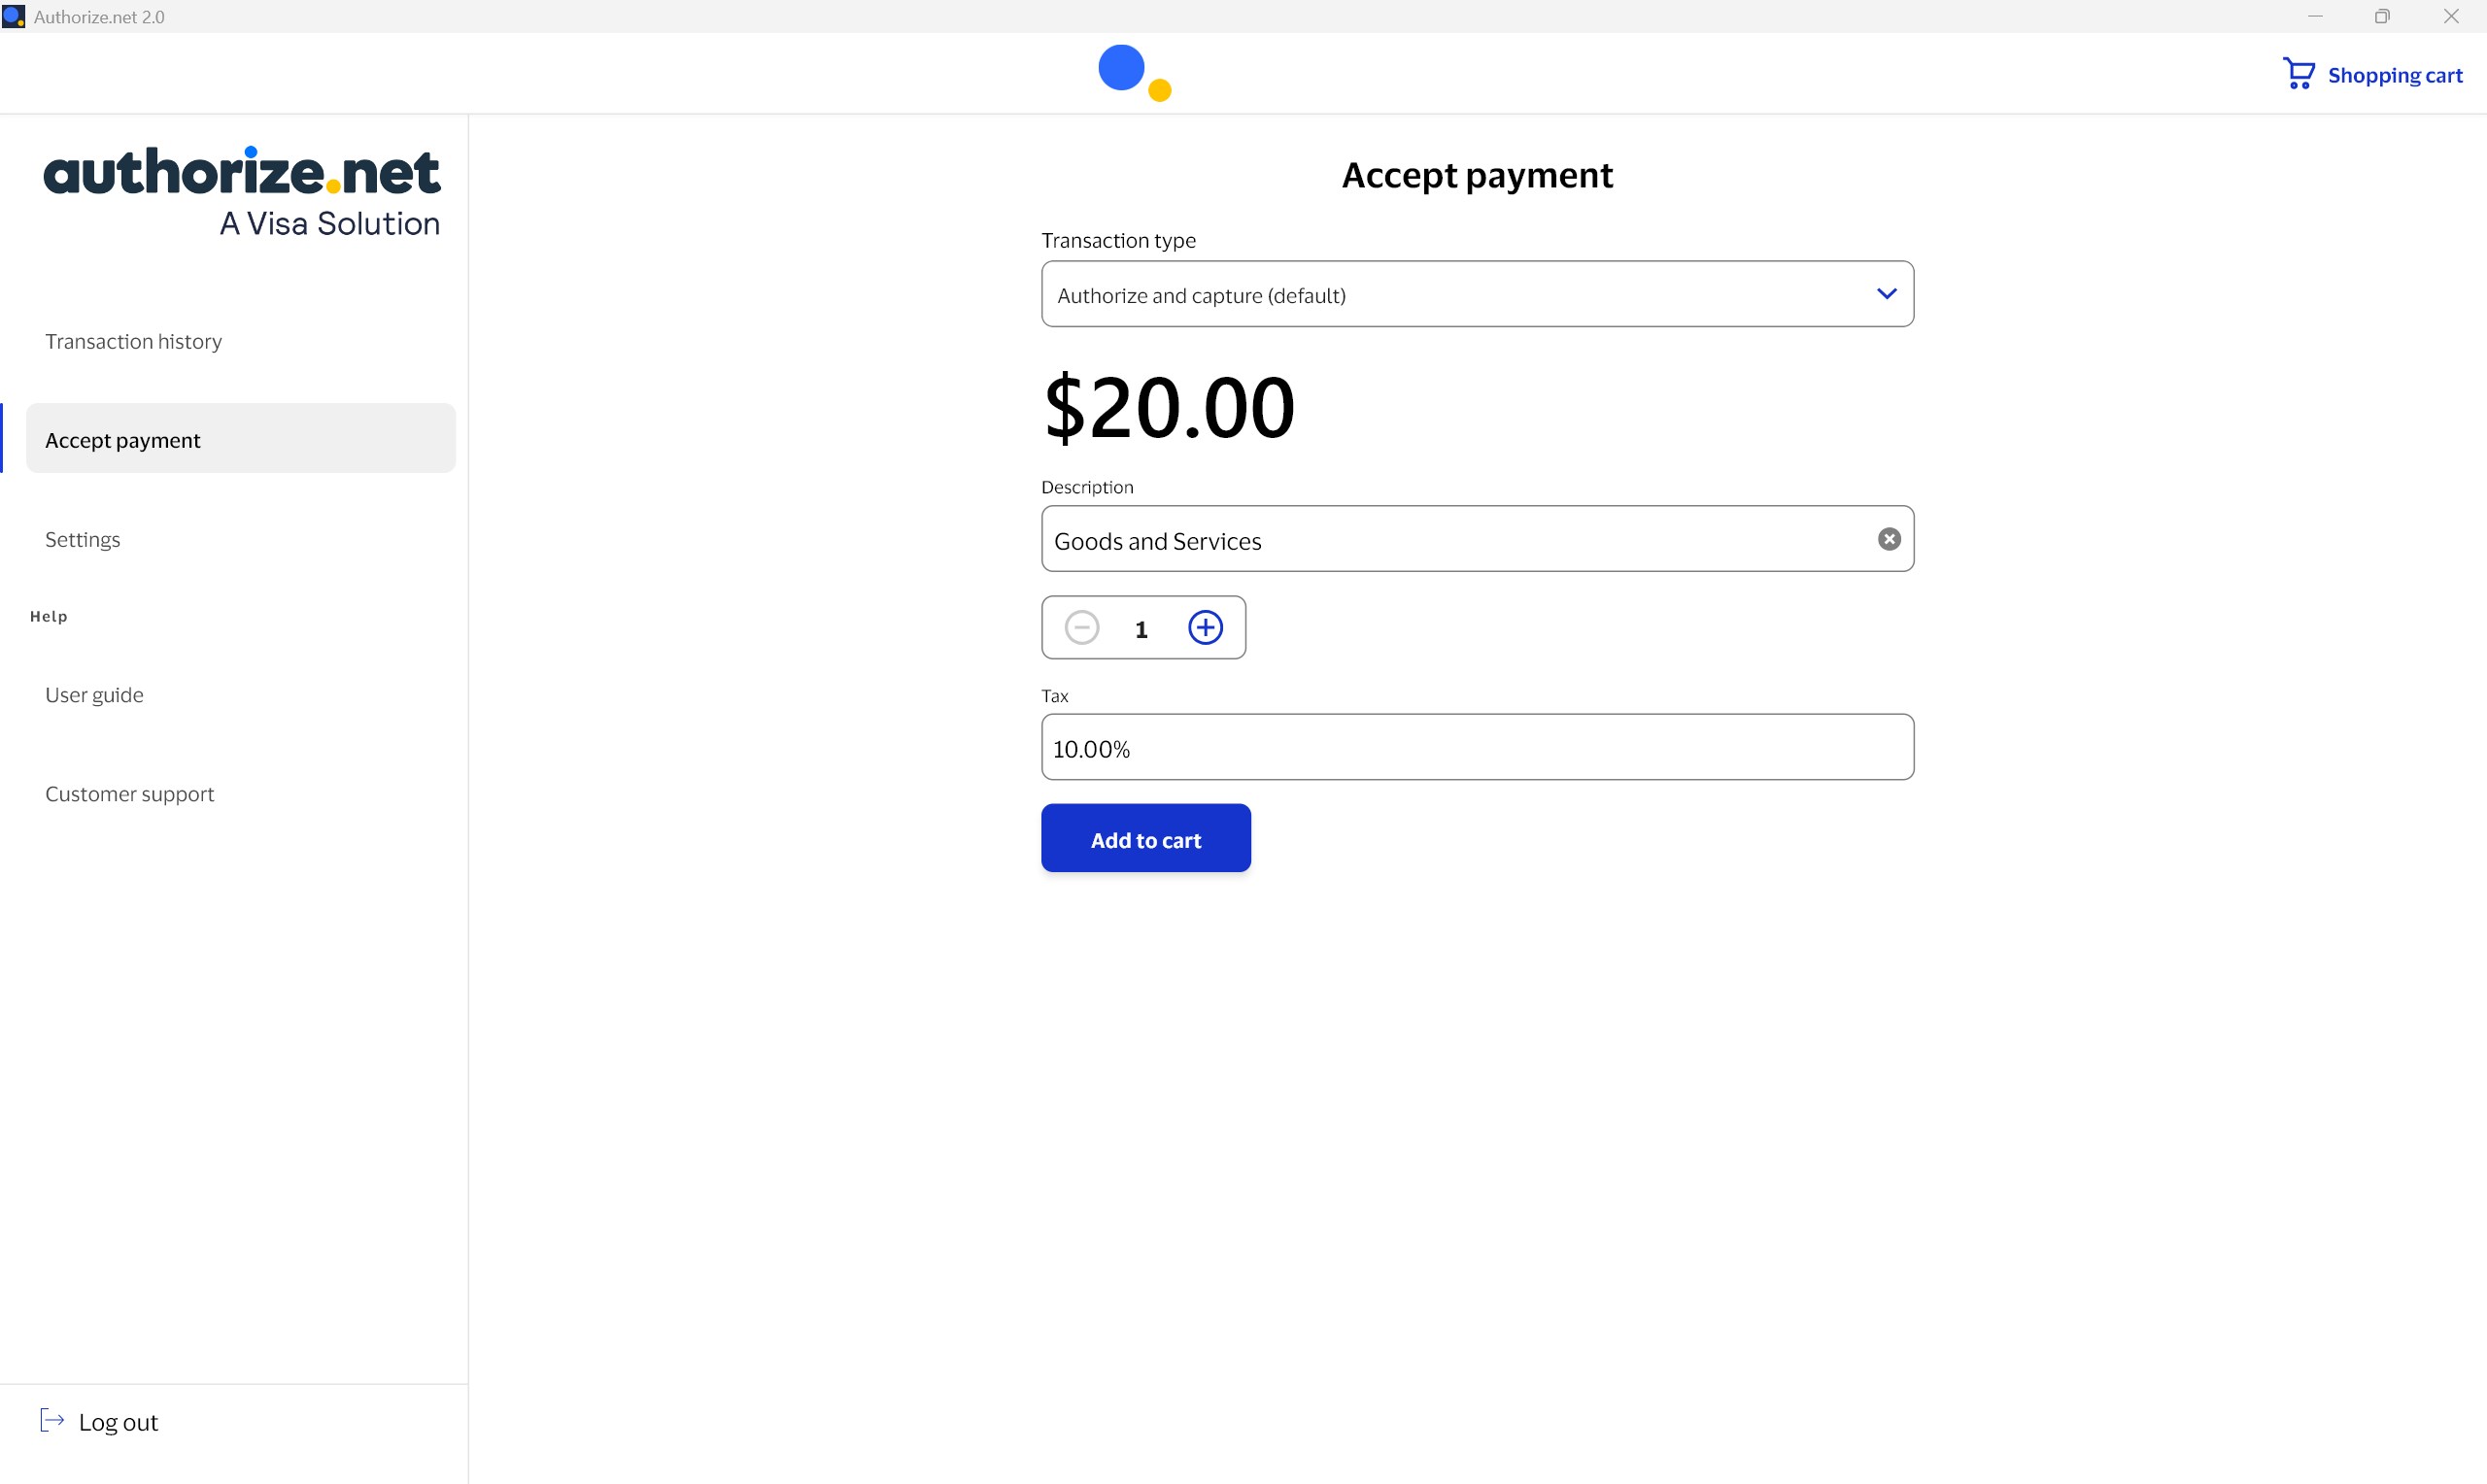Click the Authorize.net 2.0 title bar icon
This screenshot has width=2487, height=1484.
click(x=14, y=16)
